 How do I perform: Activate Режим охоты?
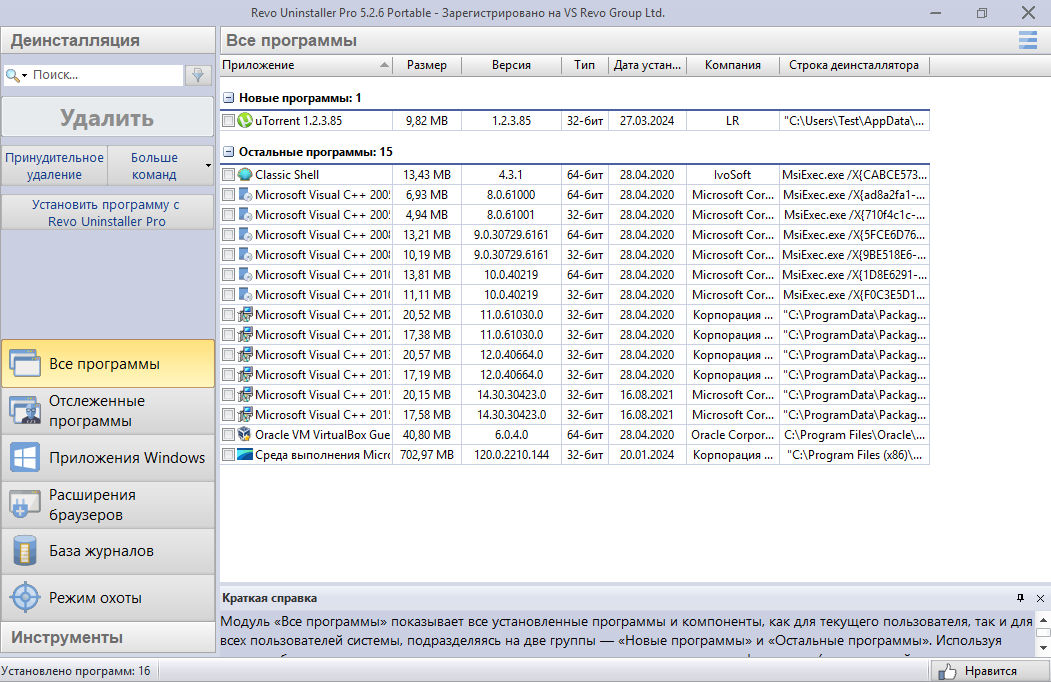[x=108, y=598]
